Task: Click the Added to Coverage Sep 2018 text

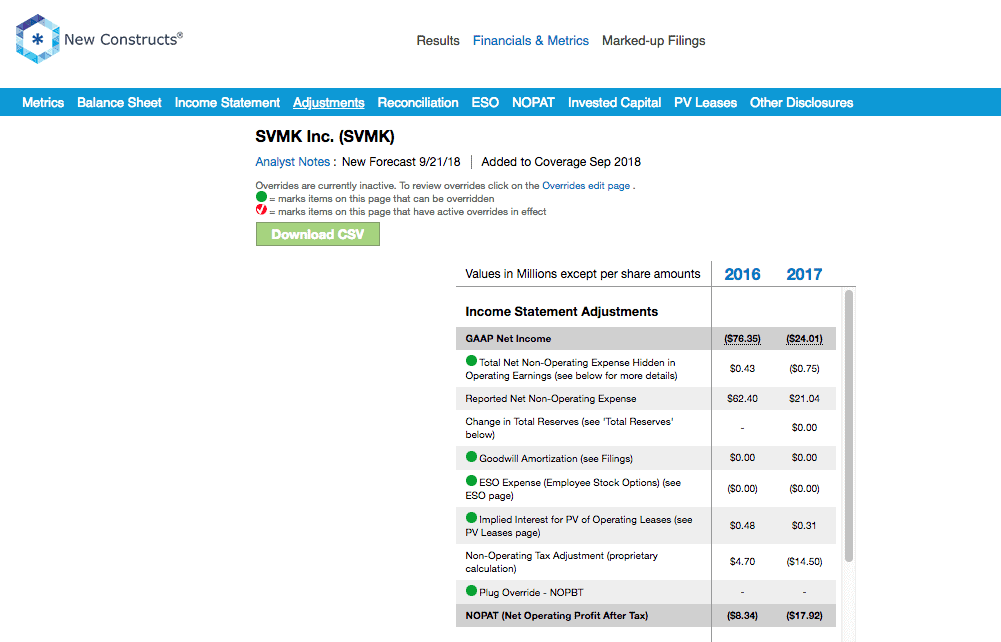Action: pos(561,162)
